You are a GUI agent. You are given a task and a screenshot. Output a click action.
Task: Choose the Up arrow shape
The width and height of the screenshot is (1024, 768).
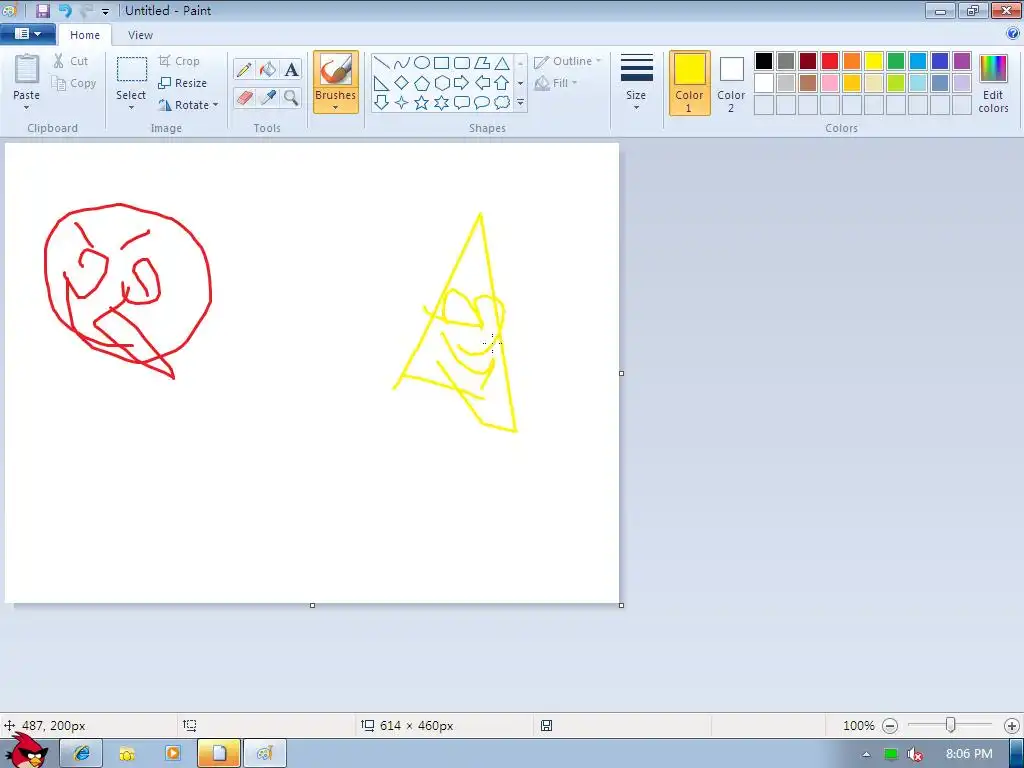pos(502,83)
